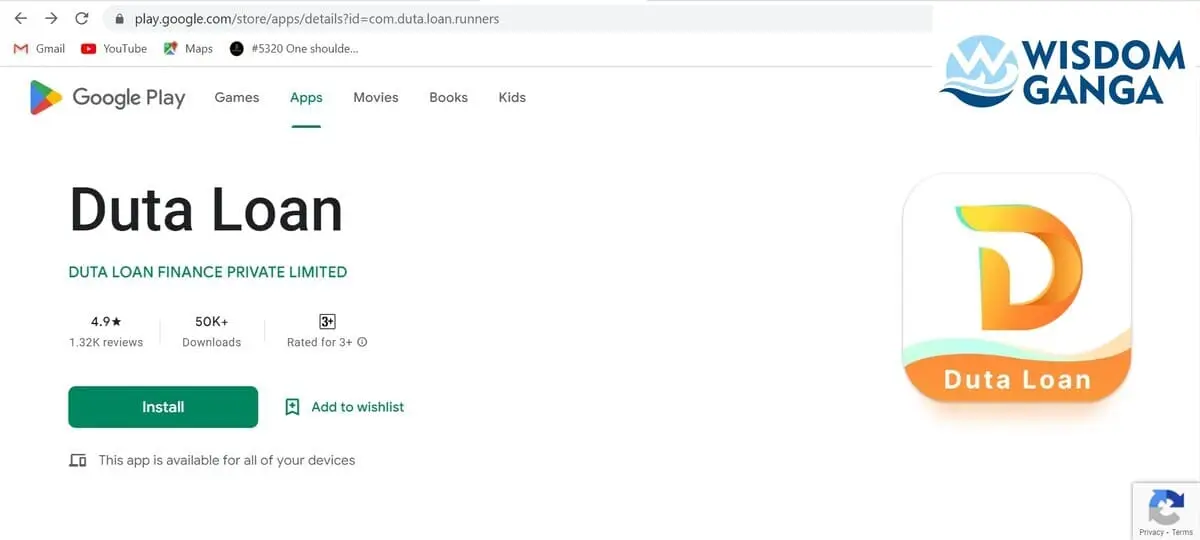The height and width of the screenshot is (540, 1200).
Task: Reload the page with the refresh icon
Action: point(82,18)
